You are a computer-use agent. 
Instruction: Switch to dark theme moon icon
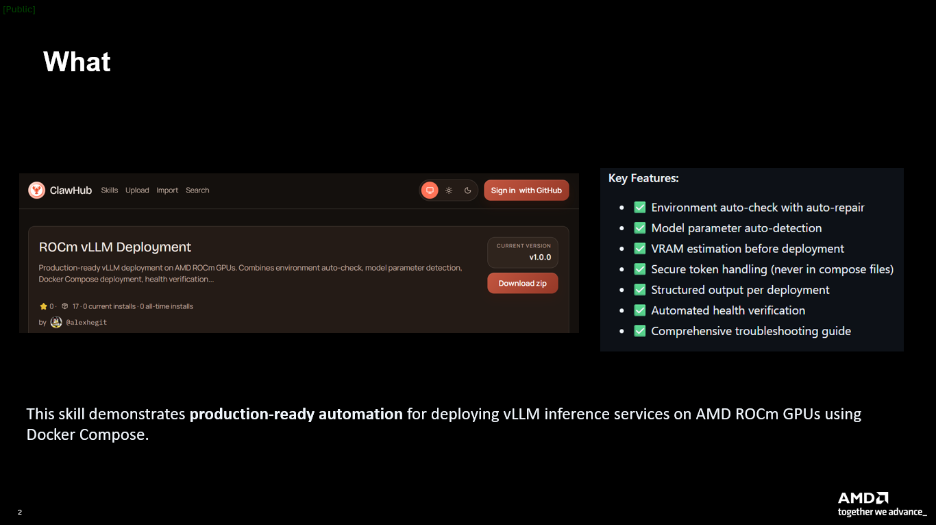(x=468, y=191)
